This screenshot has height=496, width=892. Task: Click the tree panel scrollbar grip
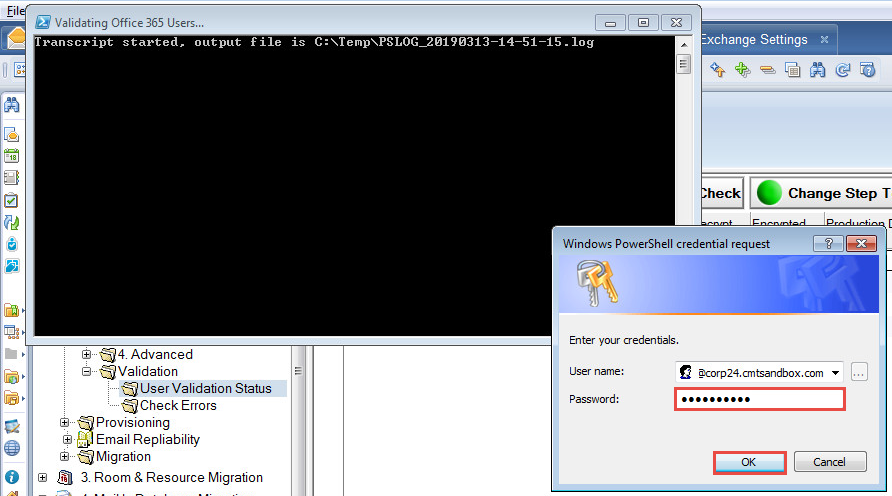pos(298,371)
